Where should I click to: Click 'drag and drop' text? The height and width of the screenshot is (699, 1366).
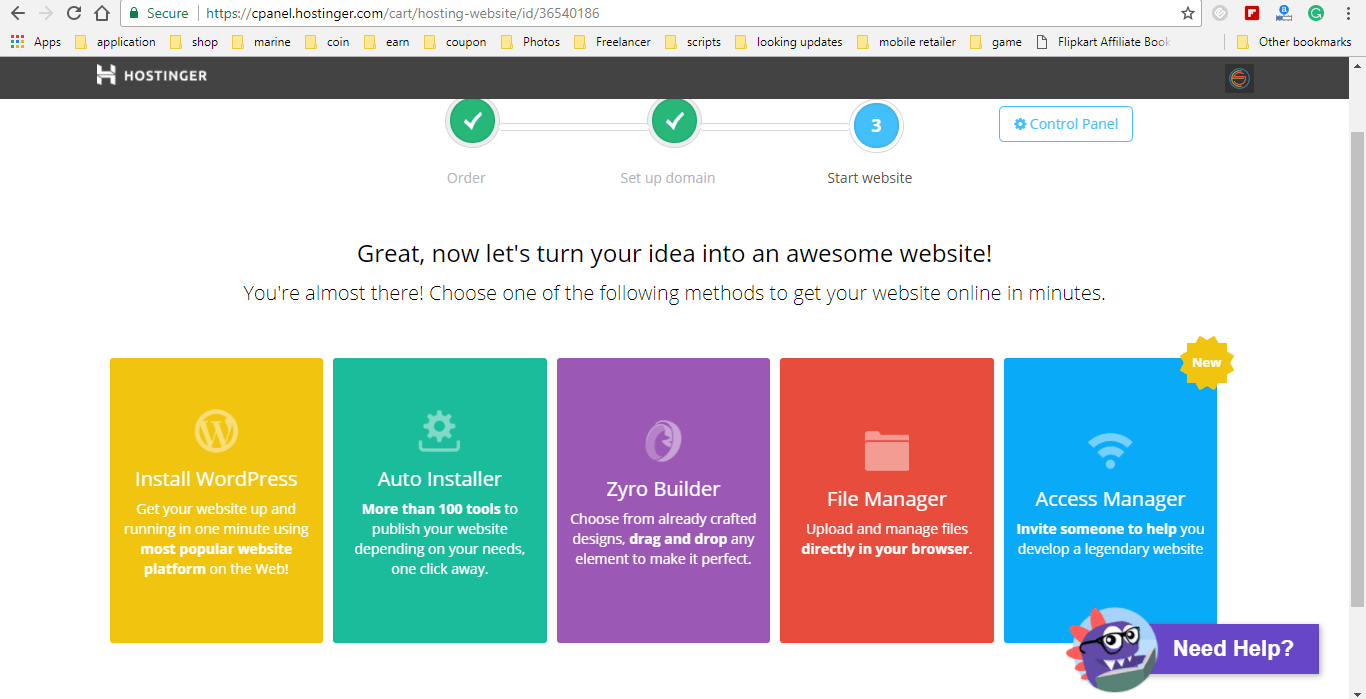[x=678, y=539]
